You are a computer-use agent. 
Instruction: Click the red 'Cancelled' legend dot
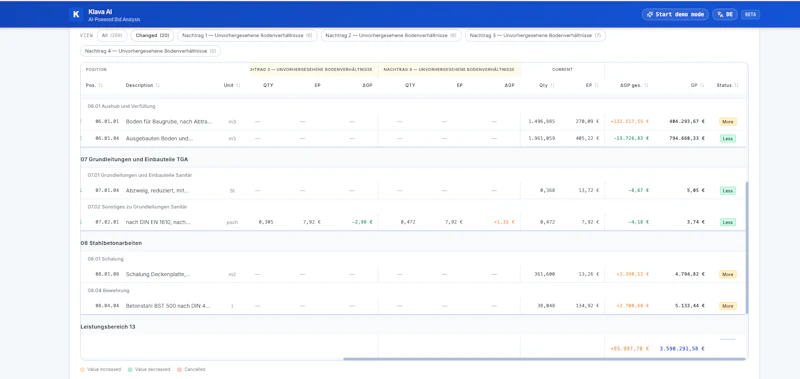click(180, 369)
